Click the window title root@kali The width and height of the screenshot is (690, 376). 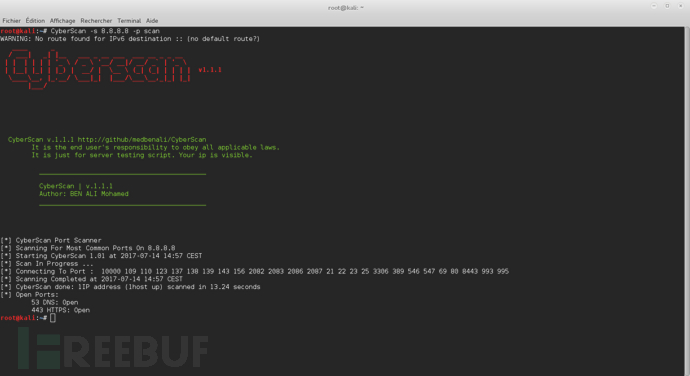click(x=346, y=7)
